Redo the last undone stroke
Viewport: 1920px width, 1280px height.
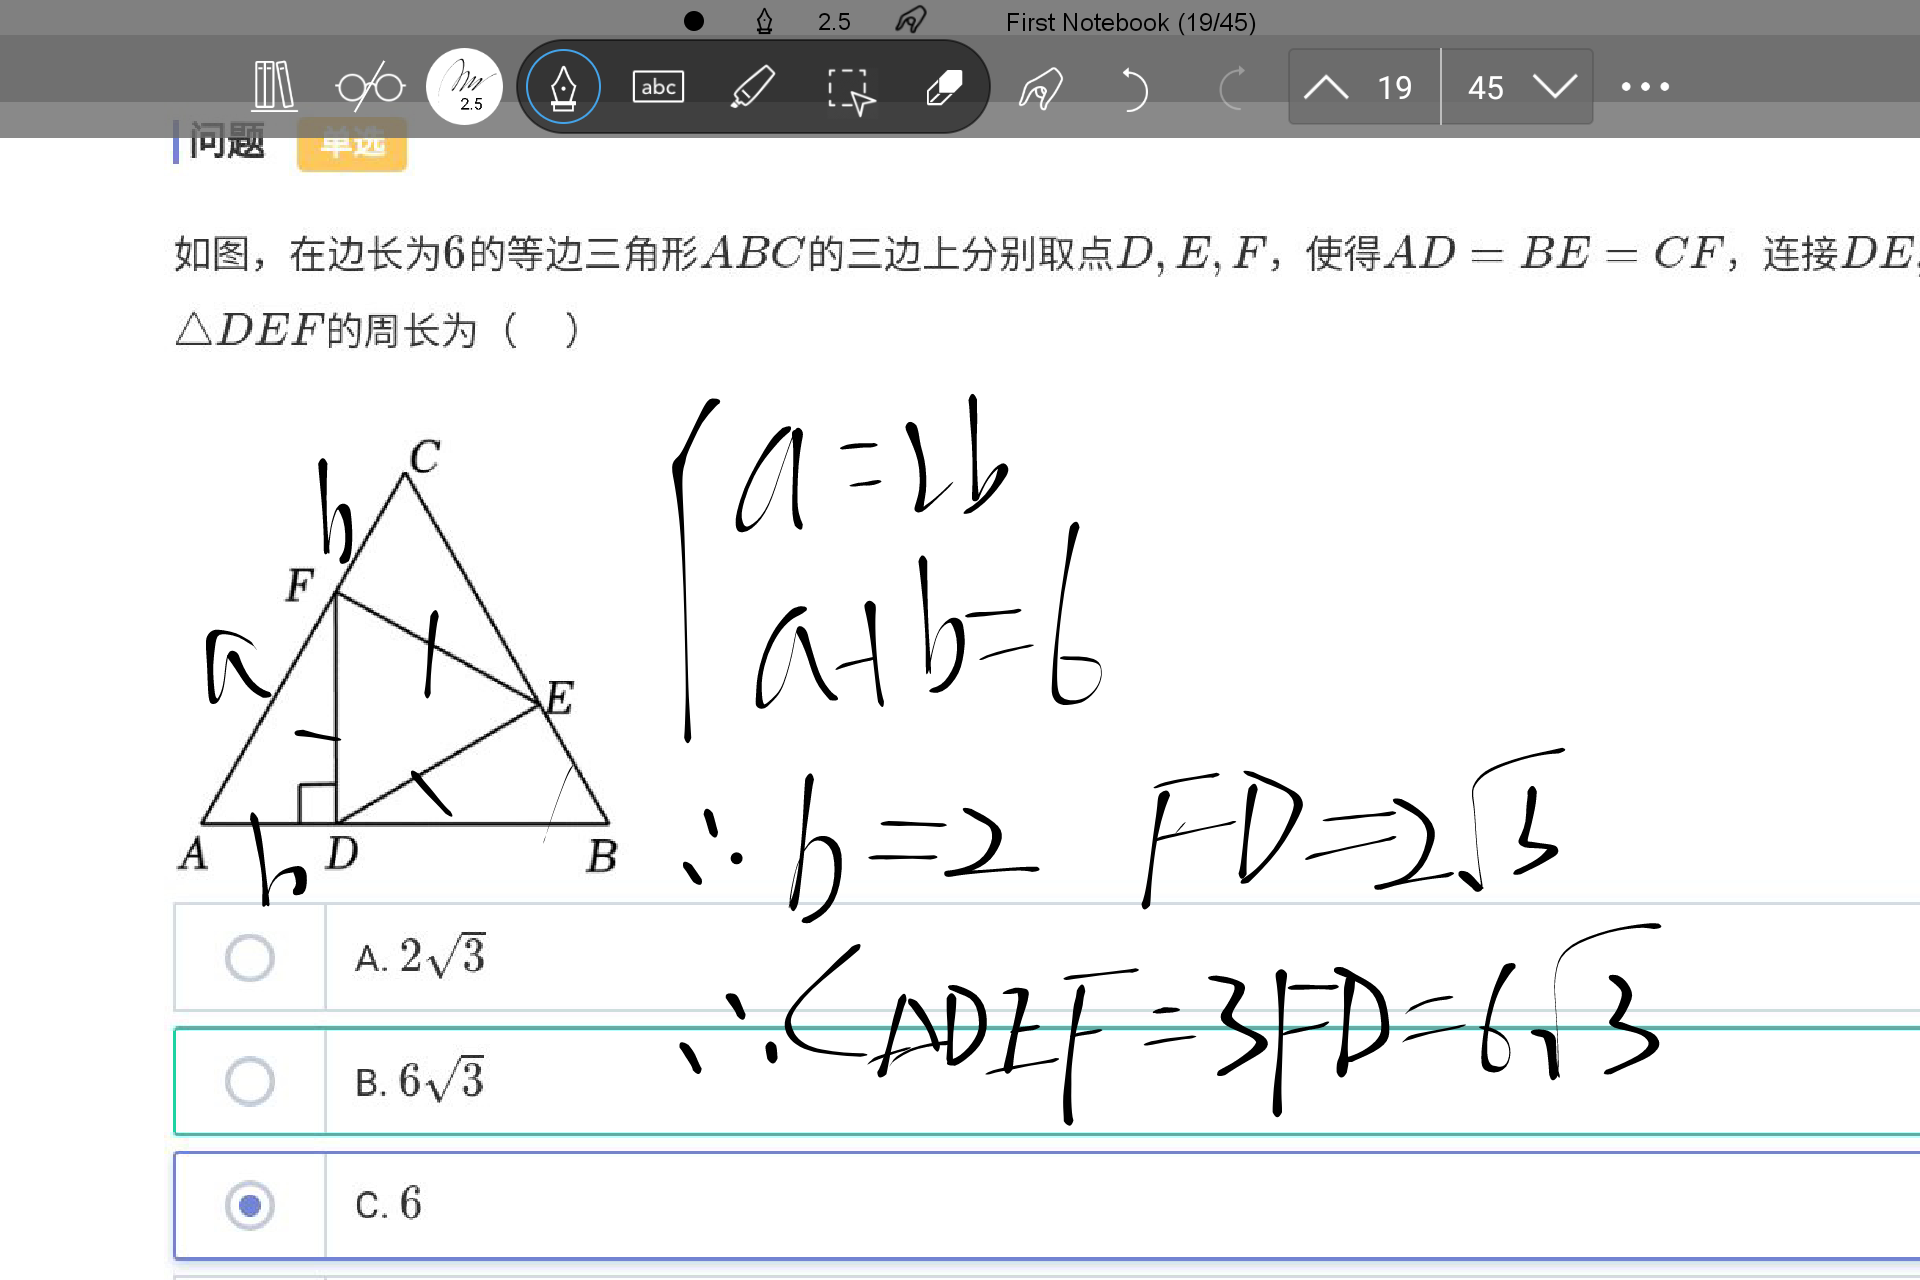click(1232, 88)
